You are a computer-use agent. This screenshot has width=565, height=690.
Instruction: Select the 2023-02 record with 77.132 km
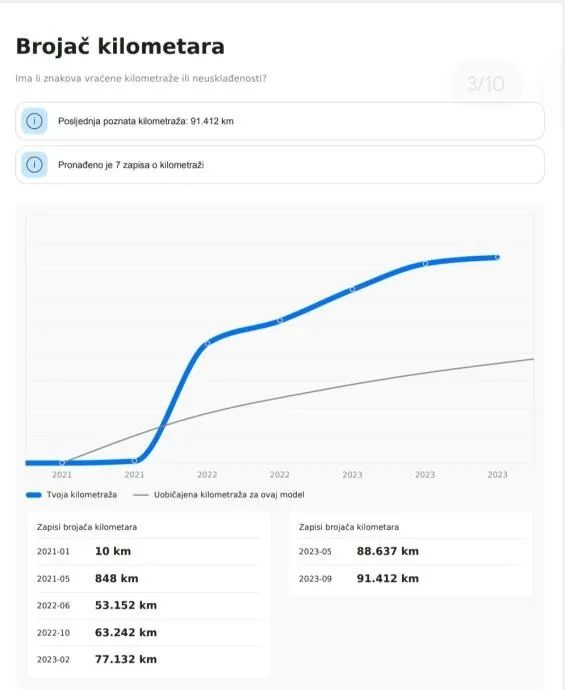click(x=149, y=659)
